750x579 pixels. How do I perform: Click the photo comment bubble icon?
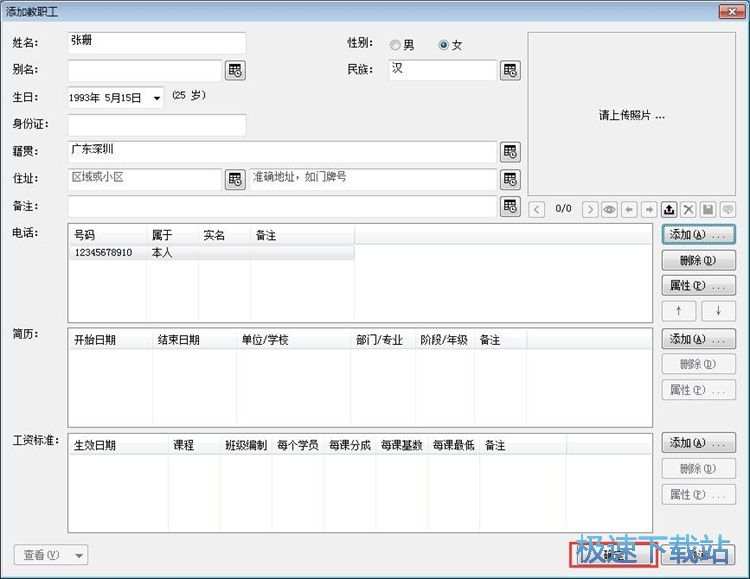pos(728,210)
